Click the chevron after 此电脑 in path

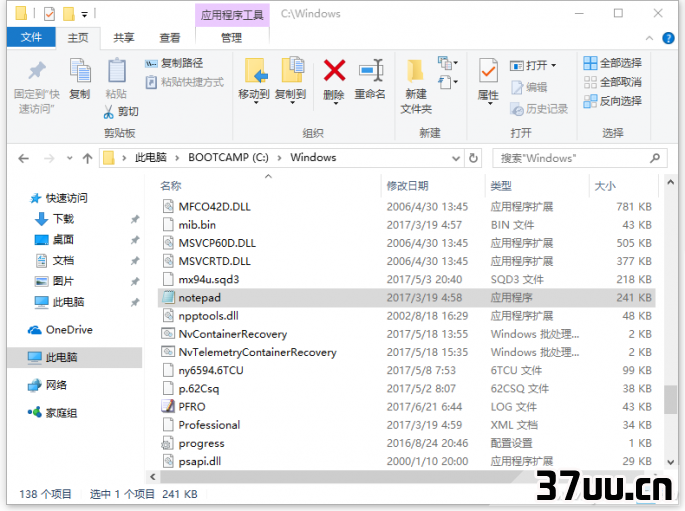(177, 158)
